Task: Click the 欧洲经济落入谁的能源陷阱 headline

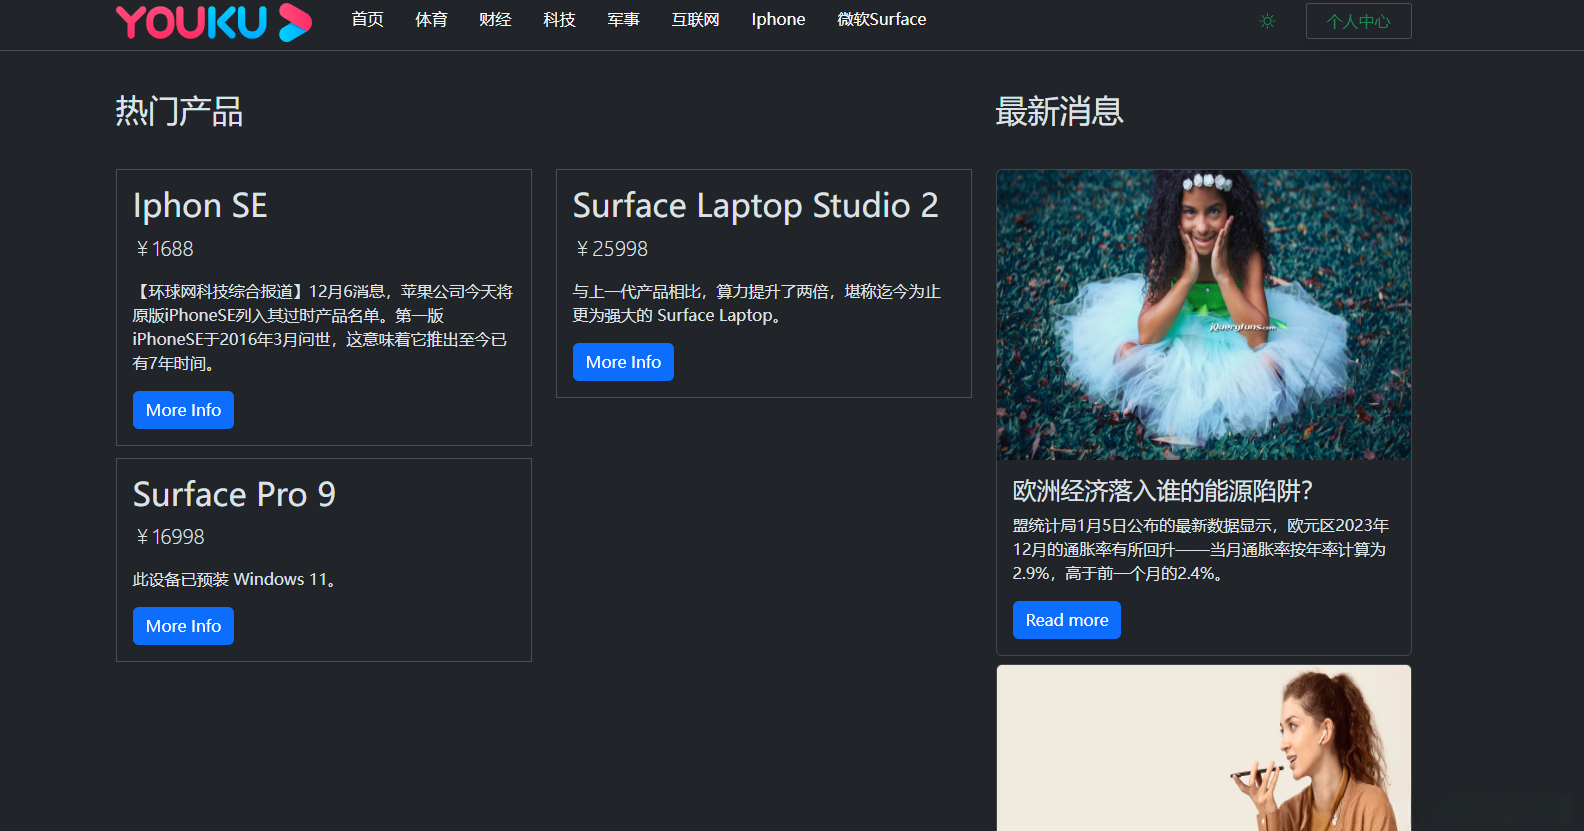Action: (x=1162, y=491)
